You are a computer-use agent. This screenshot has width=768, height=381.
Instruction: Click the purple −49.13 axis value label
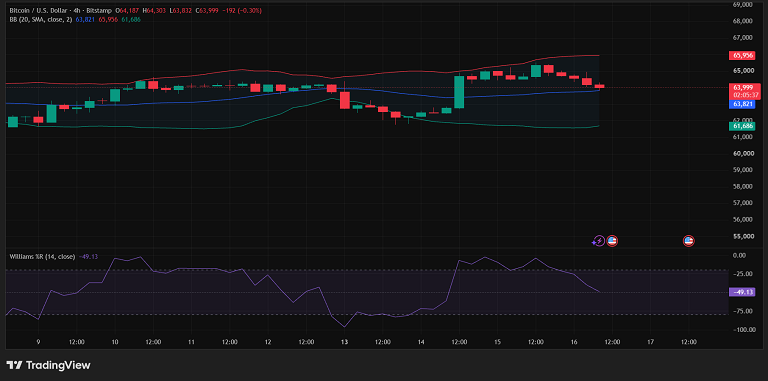743,292
